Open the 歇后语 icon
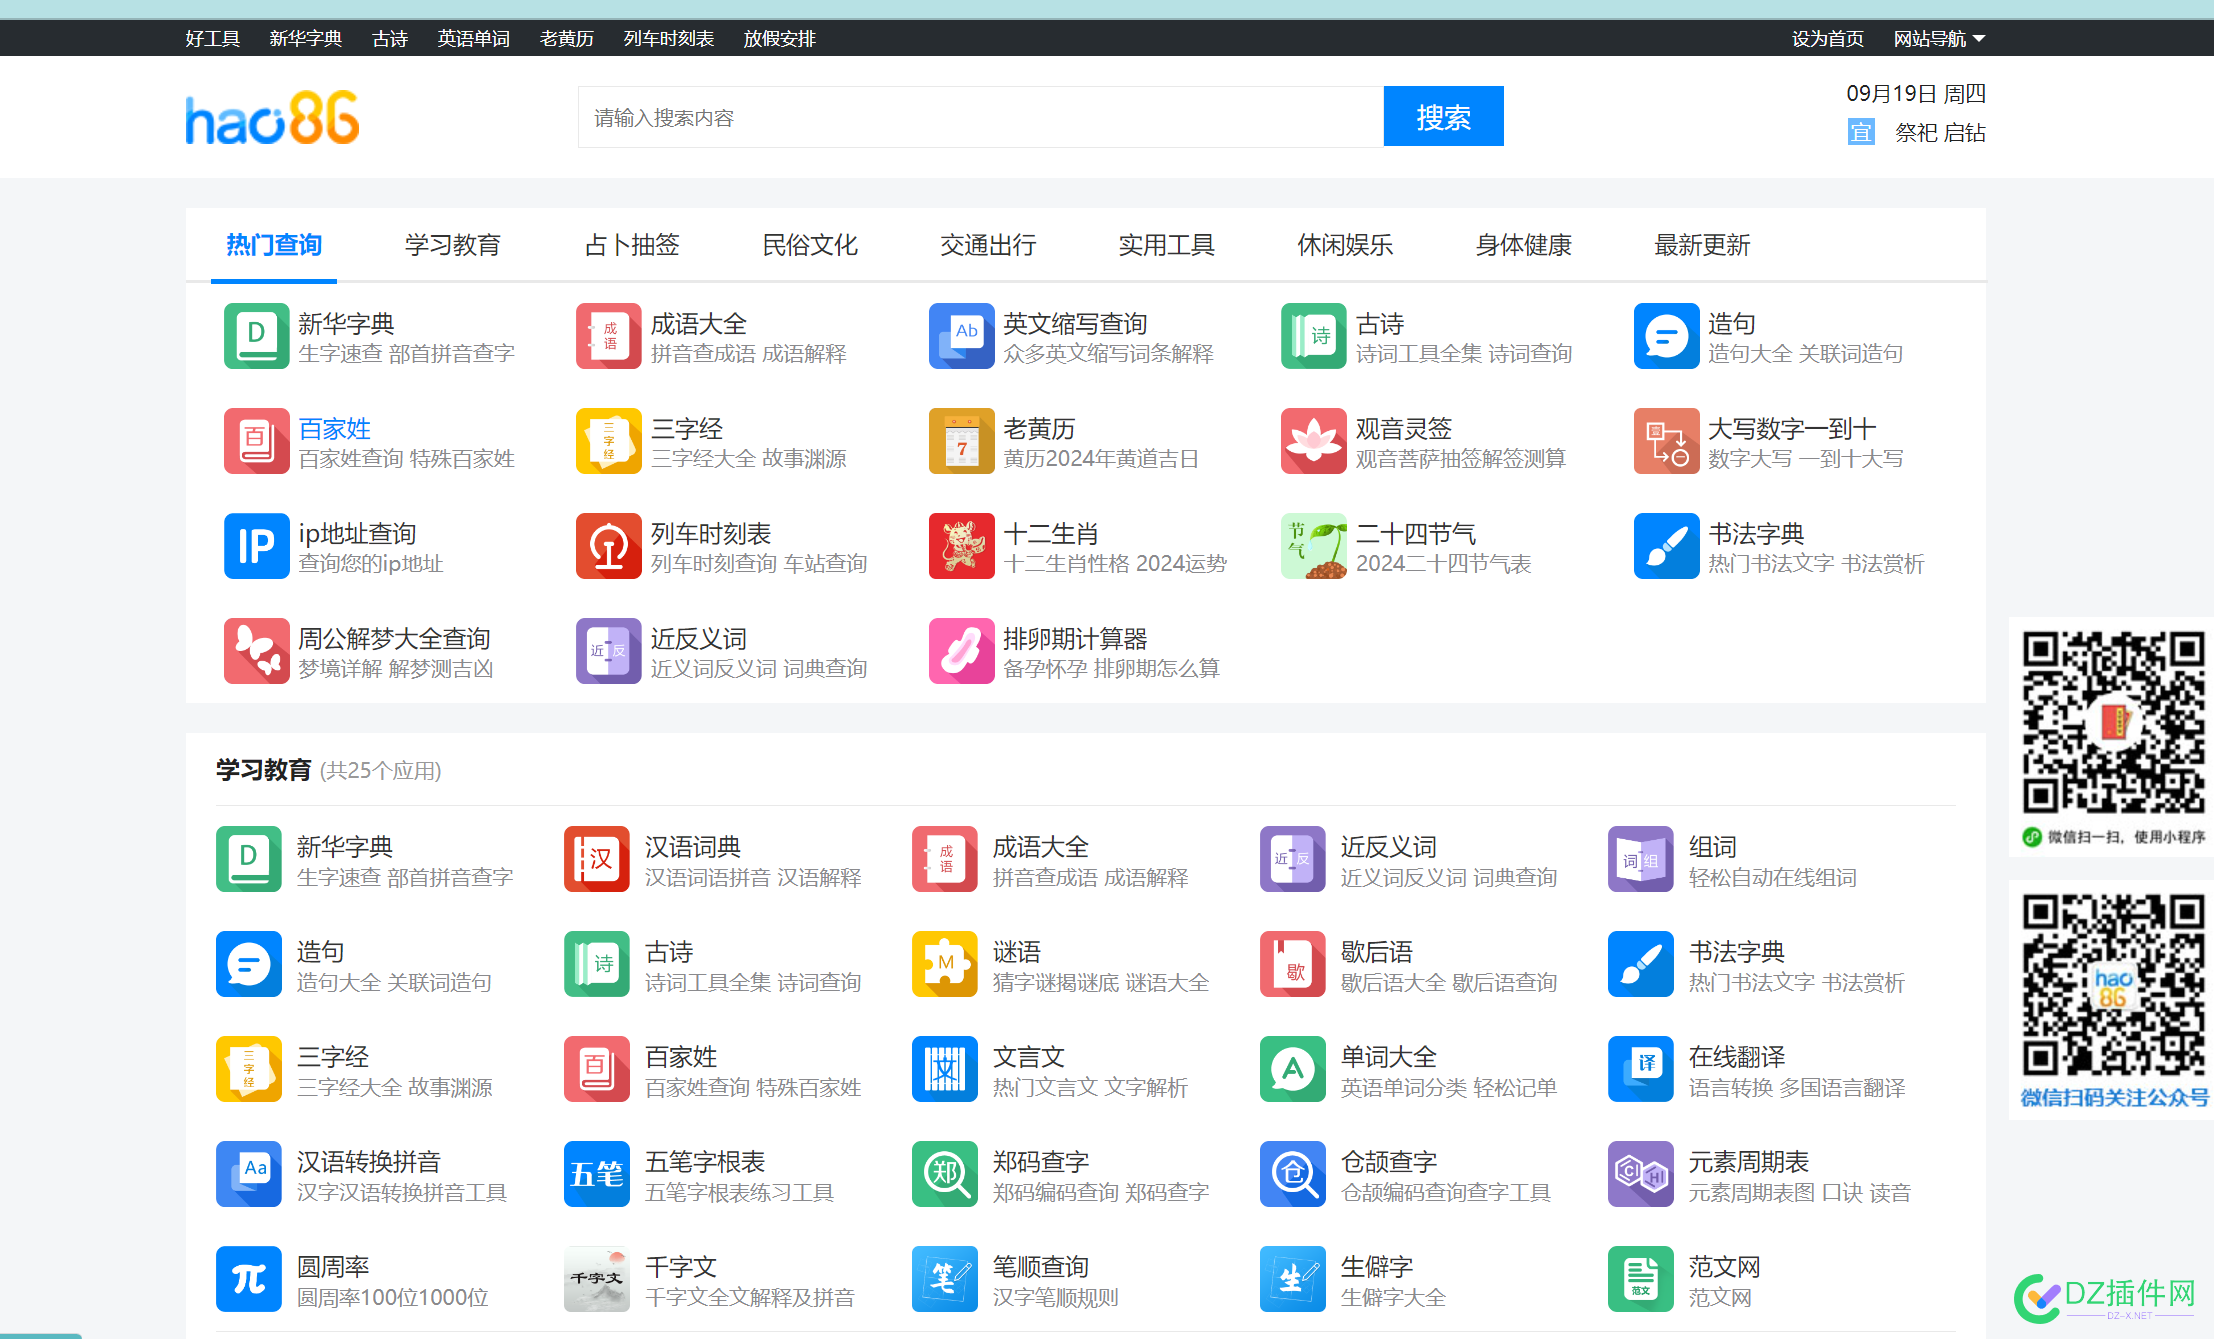Viewport: 2214px width, 1339px height. [1293, 964]
